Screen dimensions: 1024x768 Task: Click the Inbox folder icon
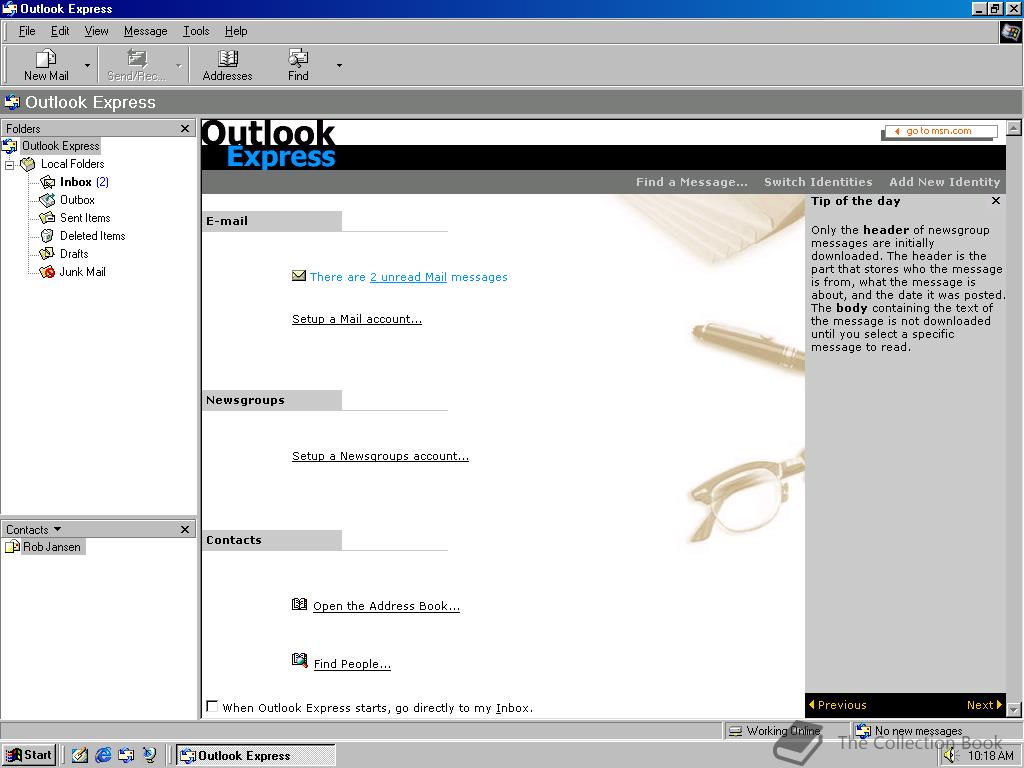coord(47,182)
